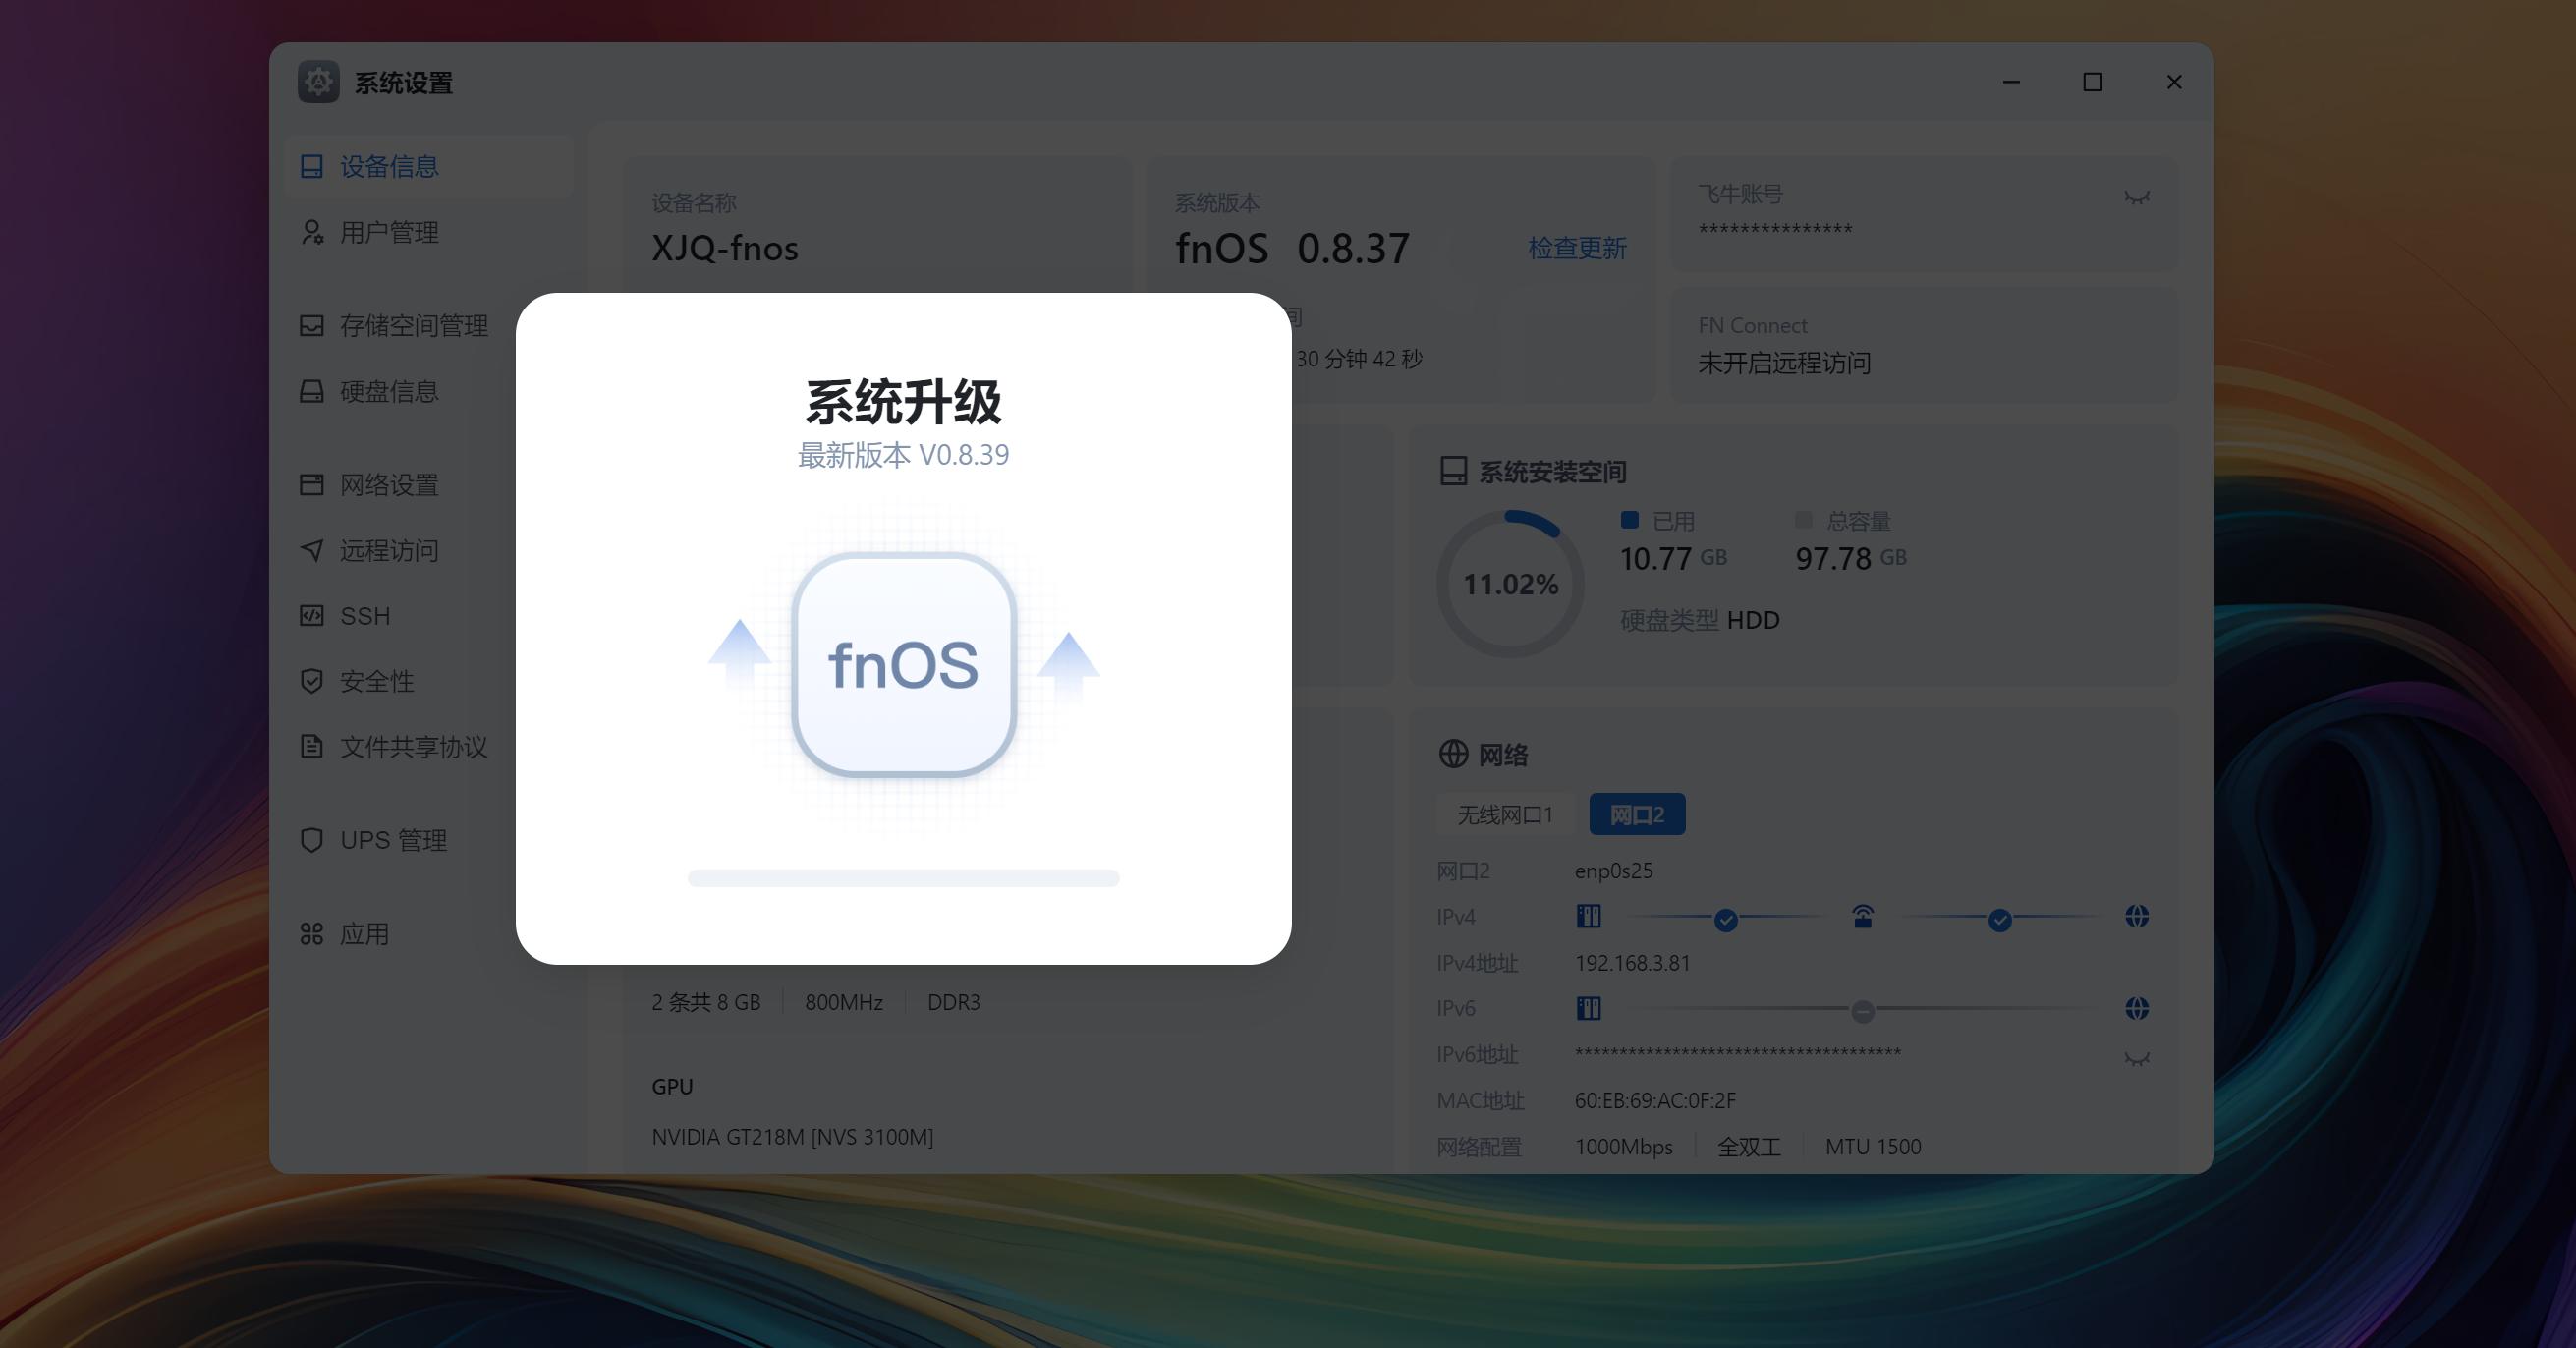Click the 2 条共 8 GB memory text
Screen dimensions: 2576x1348
click(x=706, y=1002)
